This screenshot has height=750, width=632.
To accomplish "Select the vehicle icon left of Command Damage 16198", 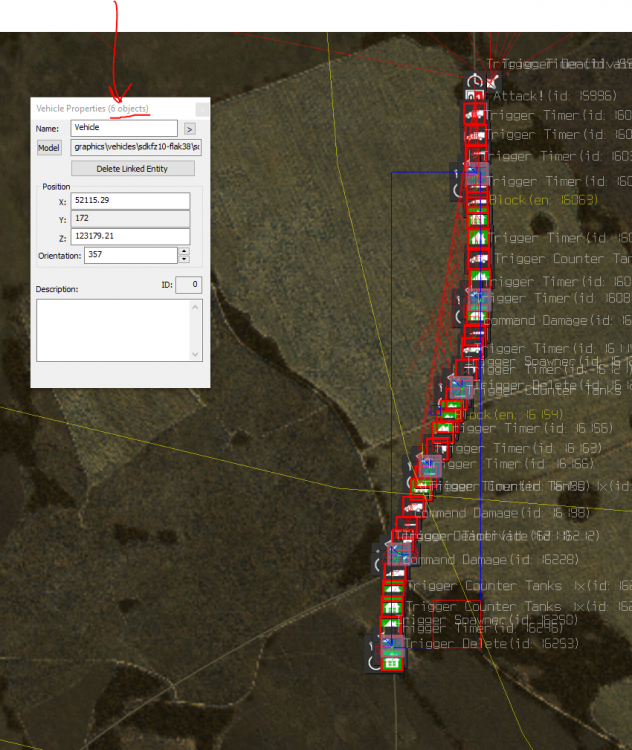I will click(x=413, y=507).
